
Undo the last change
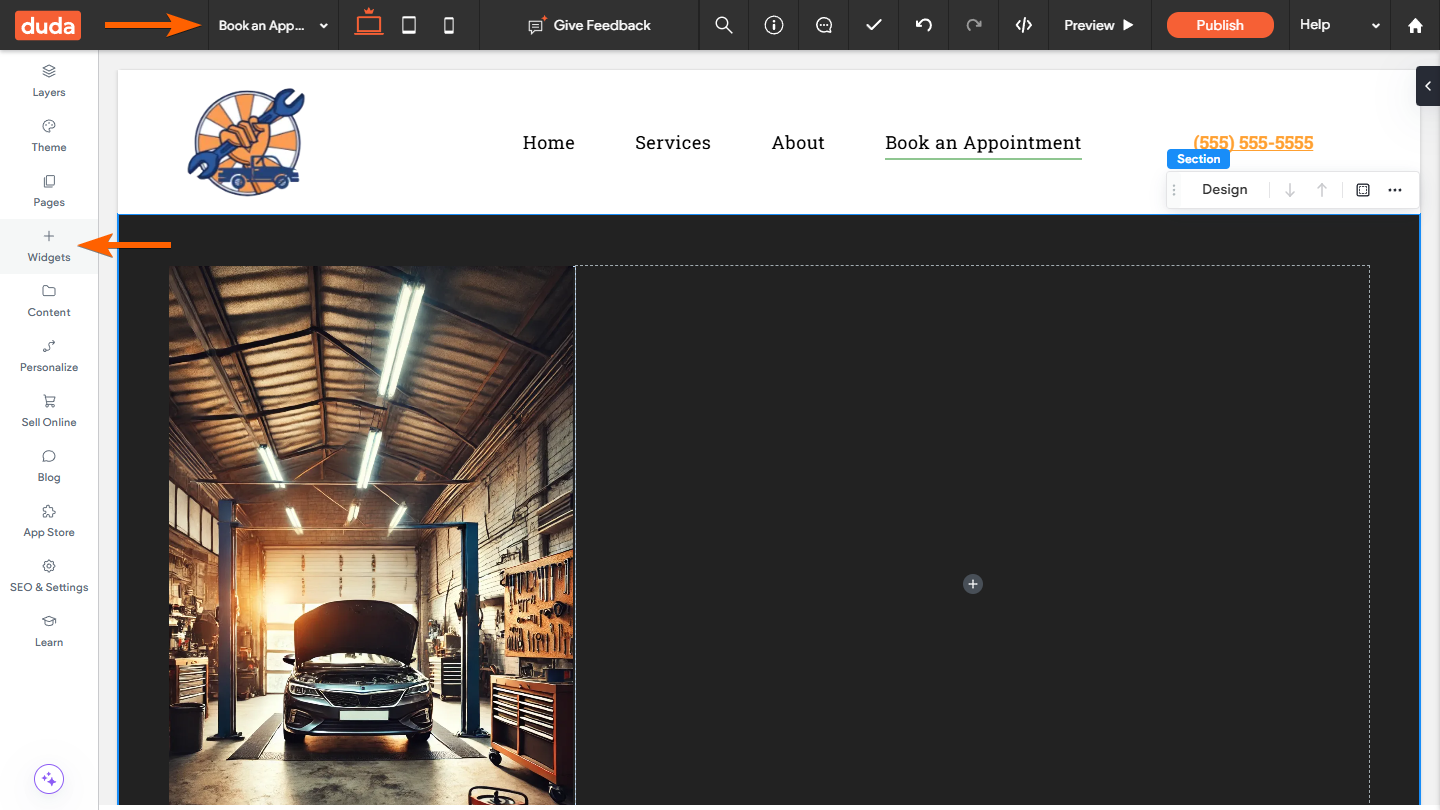[924, 25]
